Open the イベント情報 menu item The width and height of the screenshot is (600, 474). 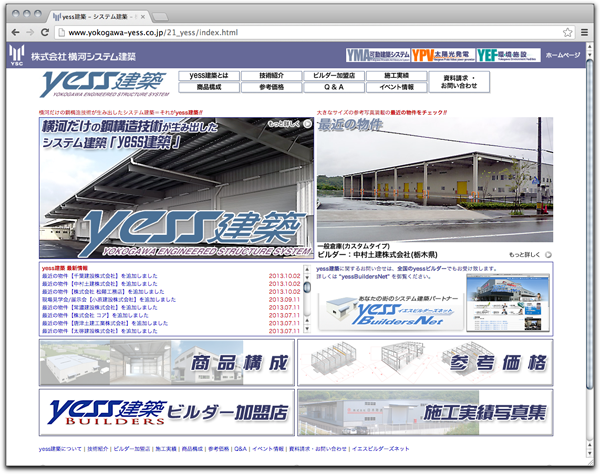click(396, 87)
